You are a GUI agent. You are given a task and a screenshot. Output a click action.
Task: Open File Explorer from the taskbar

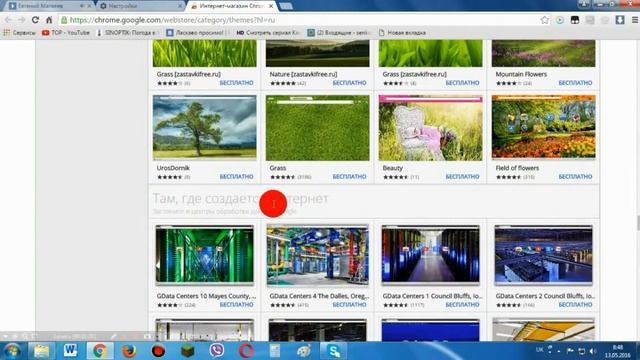[41, 351]
